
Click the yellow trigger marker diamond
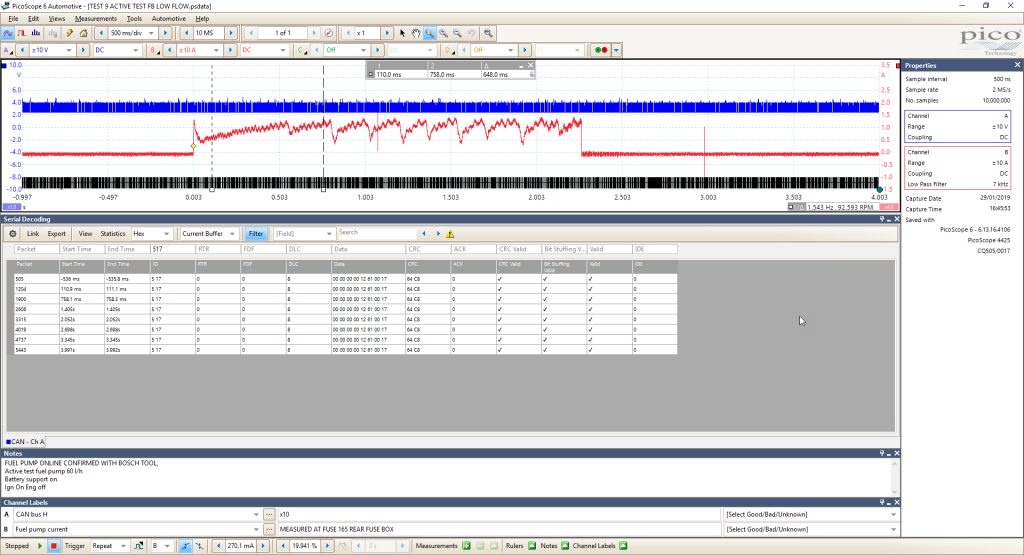pyautogui.click(x=193, y=146)
